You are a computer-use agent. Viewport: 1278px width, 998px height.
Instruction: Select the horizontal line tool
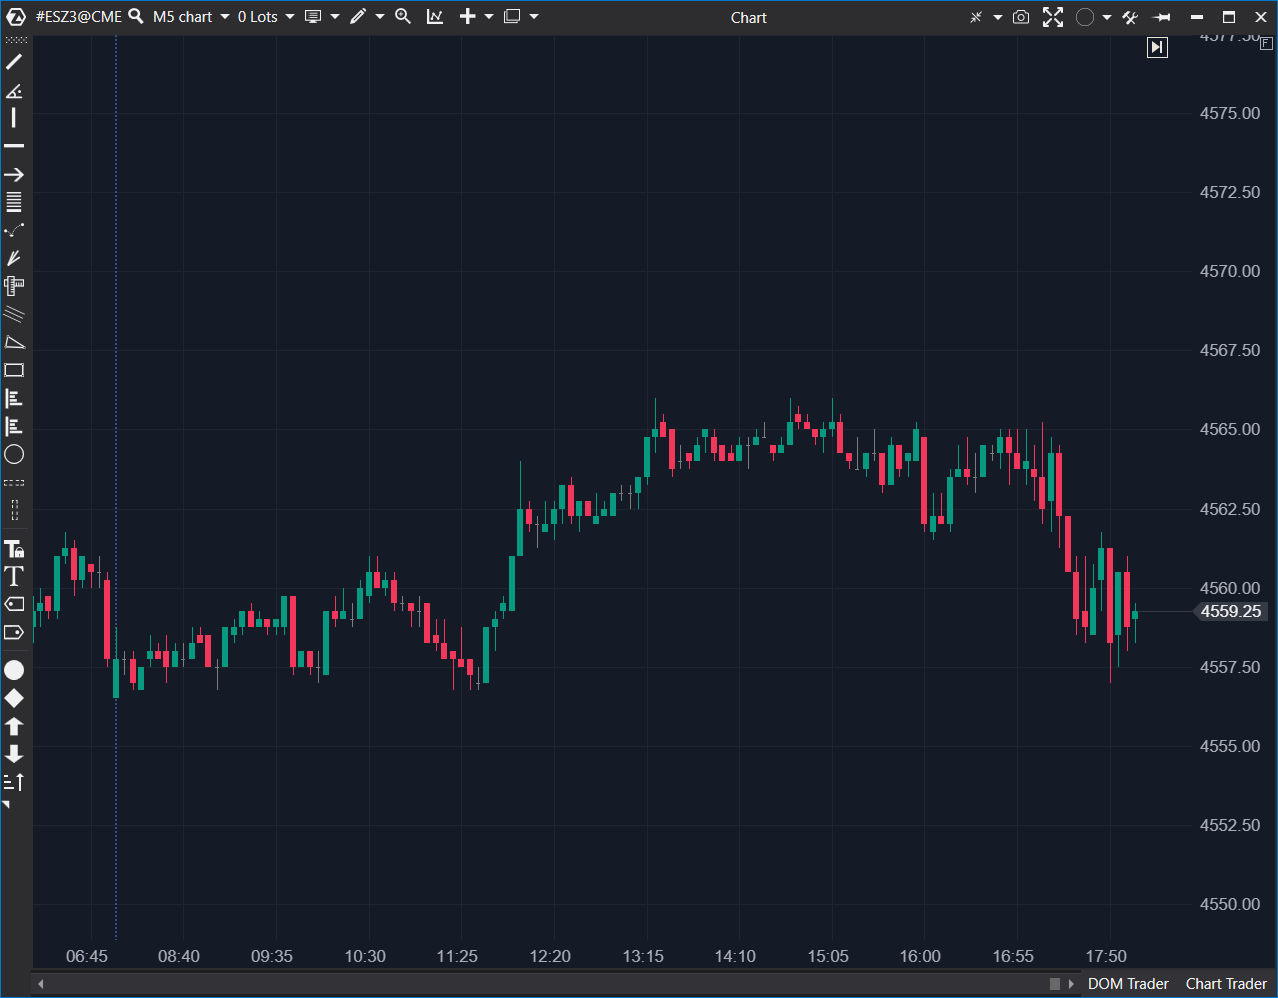tap(14, 146)
